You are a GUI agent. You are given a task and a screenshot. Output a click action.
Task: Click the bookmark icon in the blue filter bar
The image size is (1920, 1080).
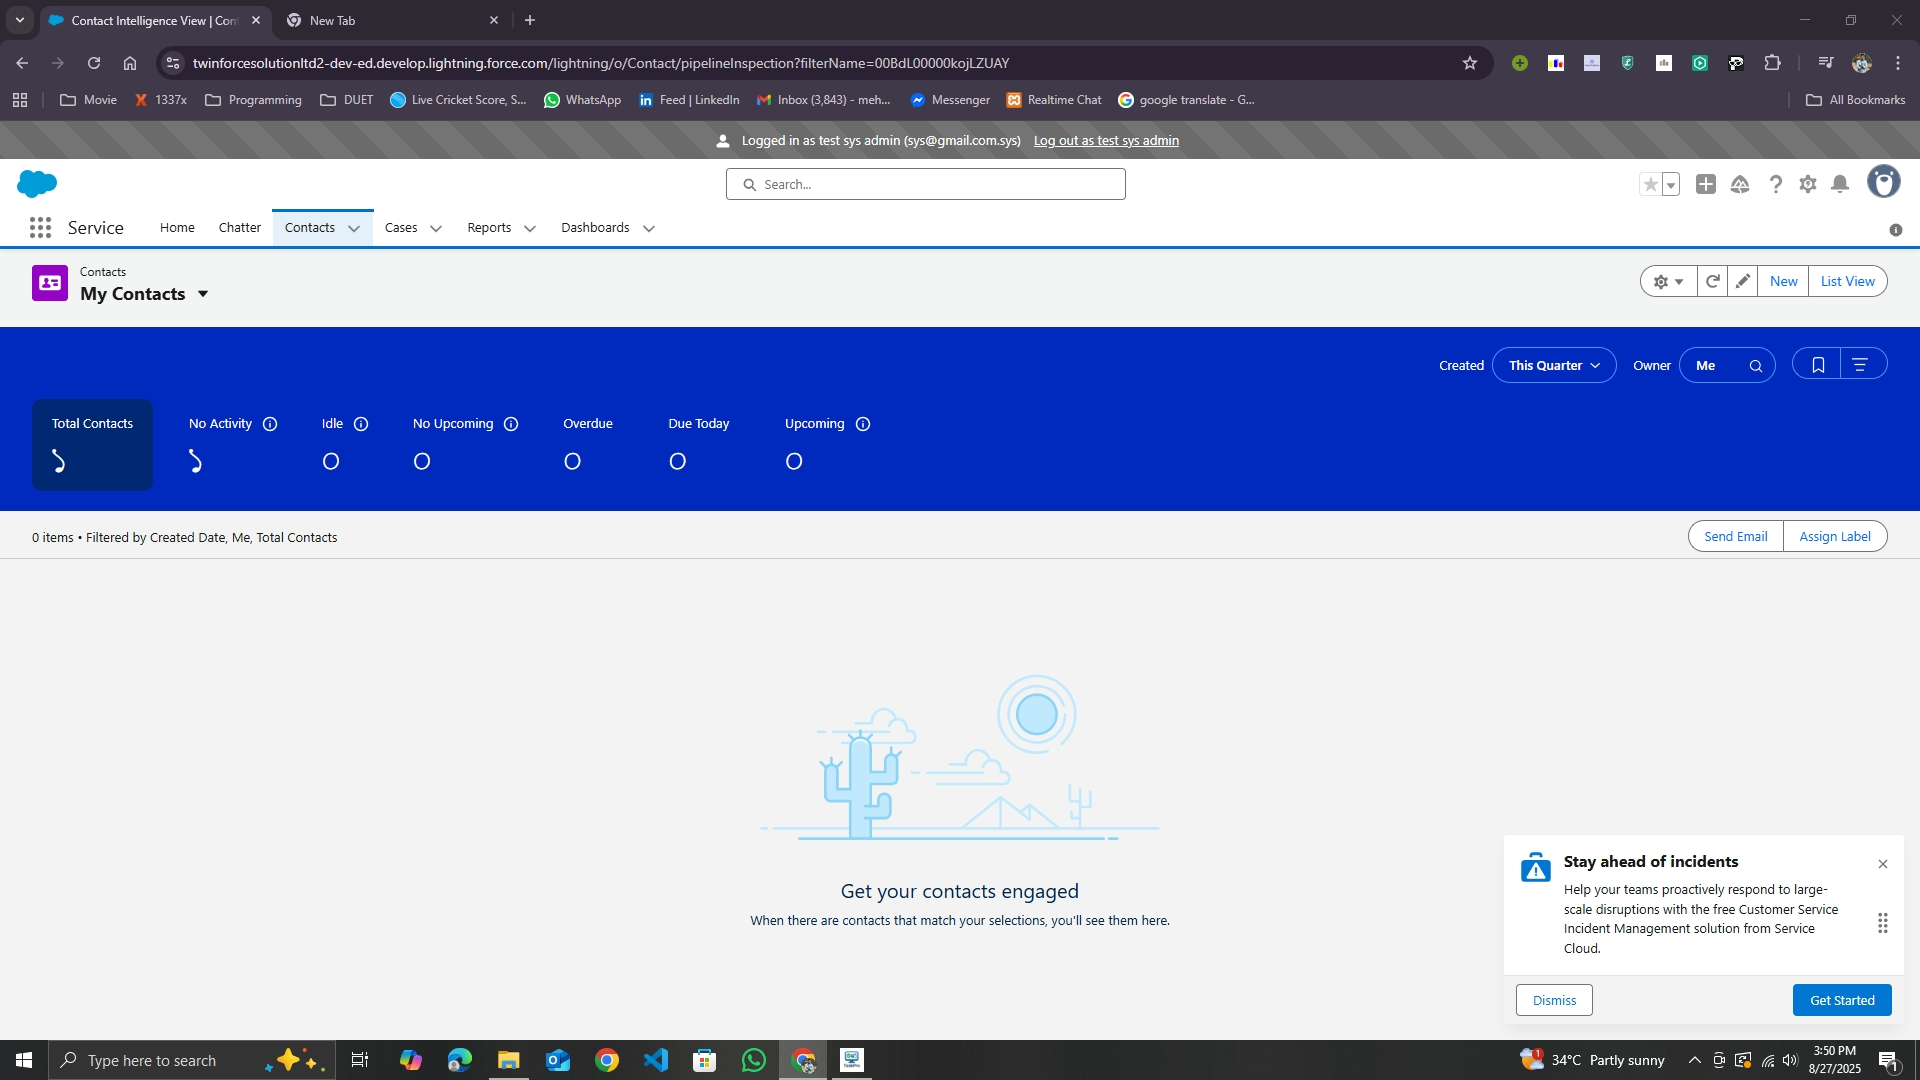click(x=1818, y=365)
